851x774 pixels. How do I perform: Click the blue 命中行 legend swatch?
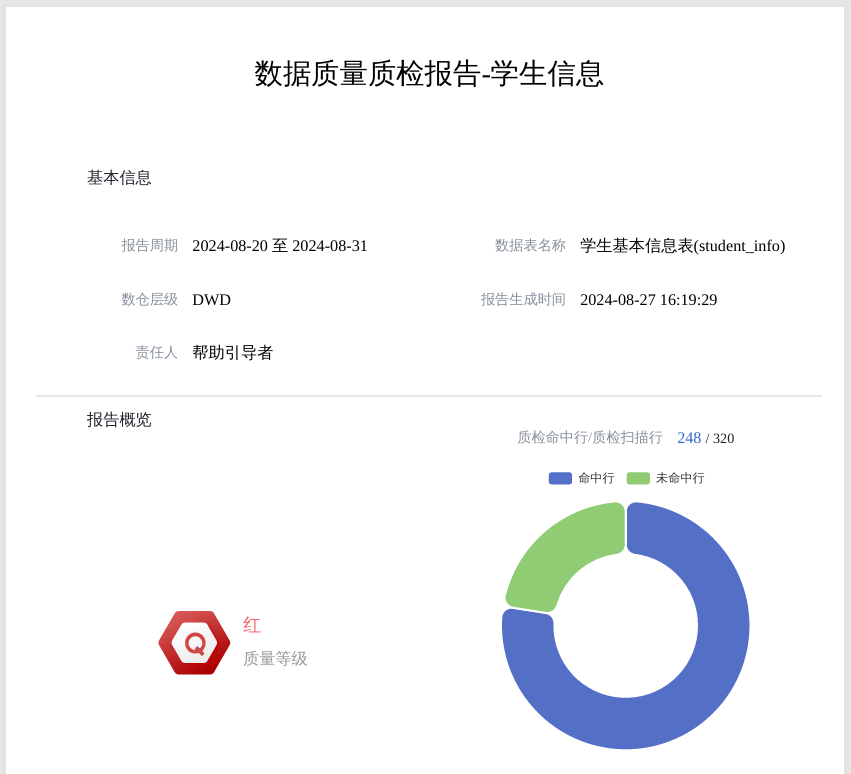point(560,478)
